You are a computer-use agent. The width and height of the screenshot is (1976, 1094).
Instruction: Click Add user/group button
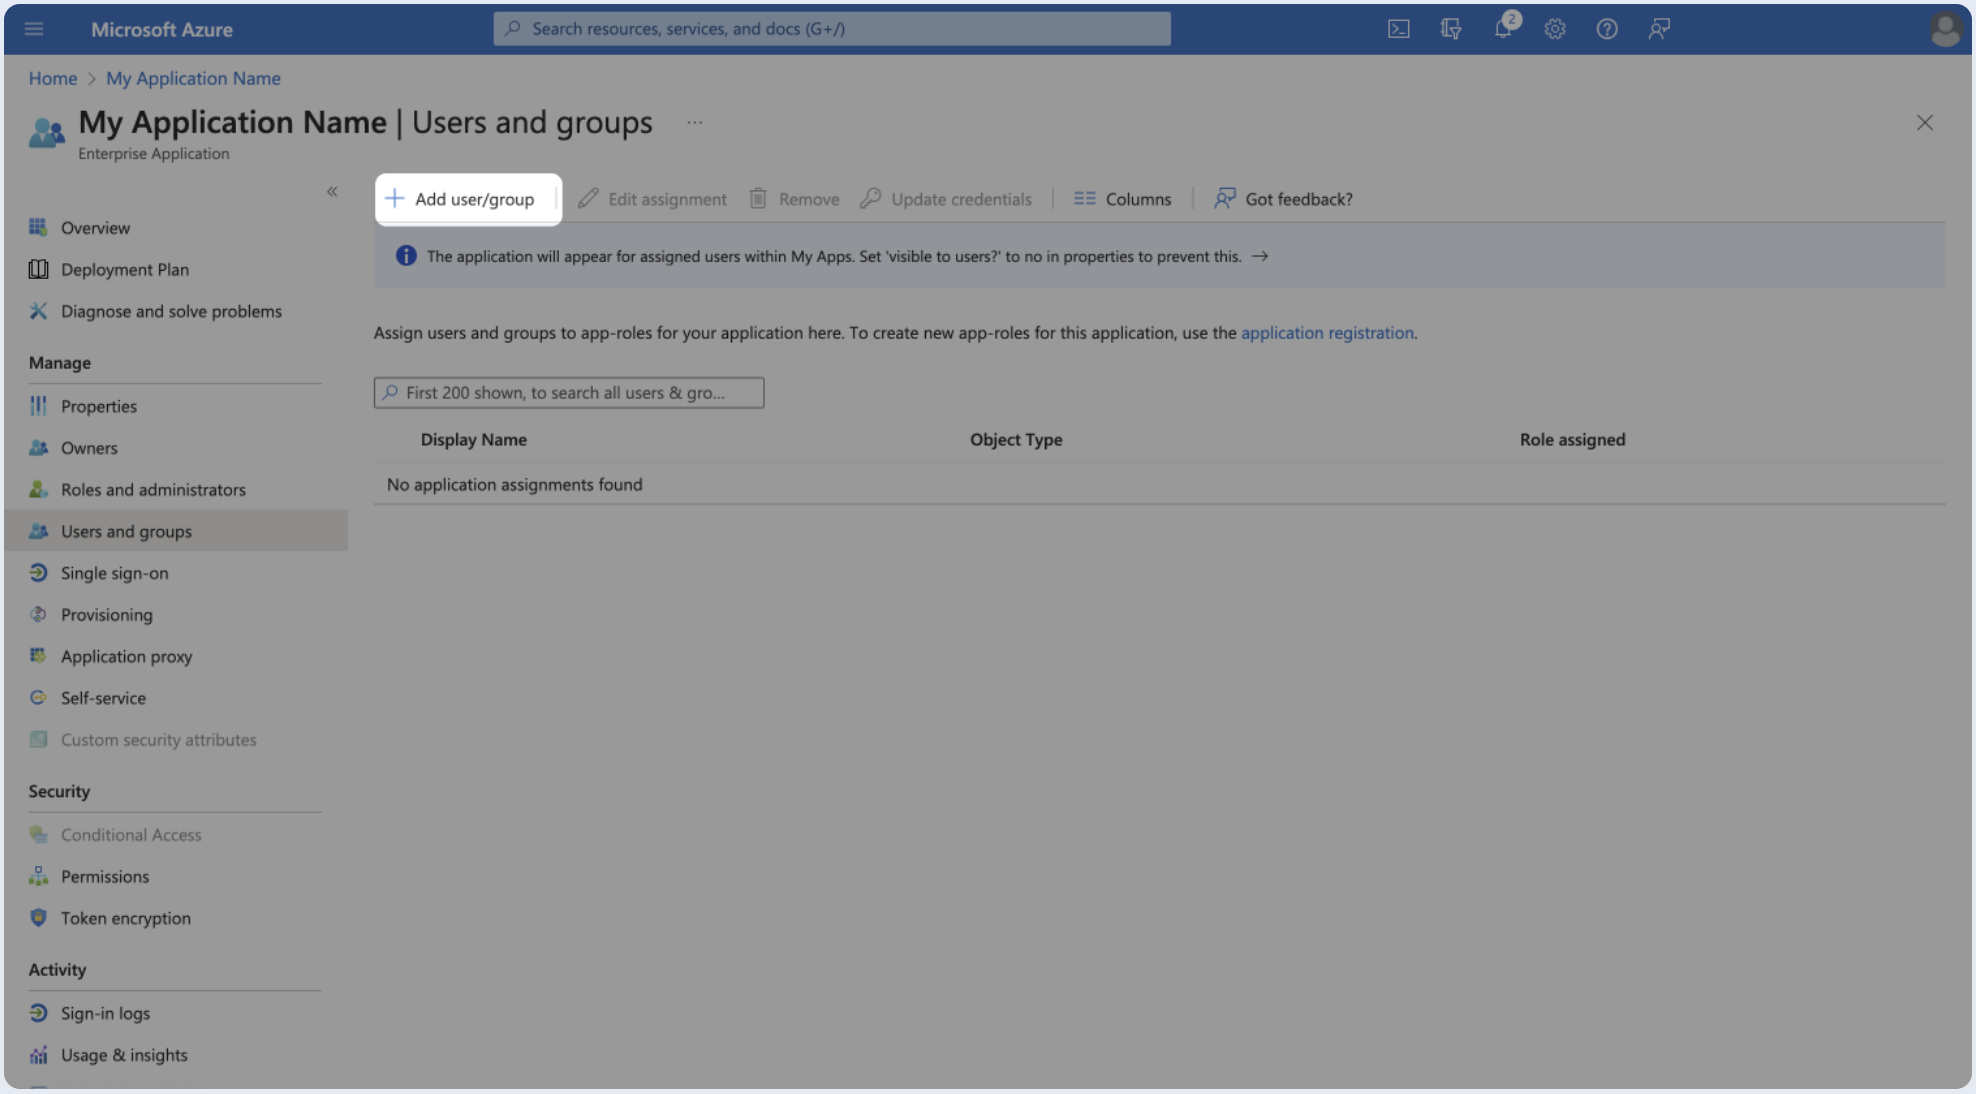(x=461, y=199)
